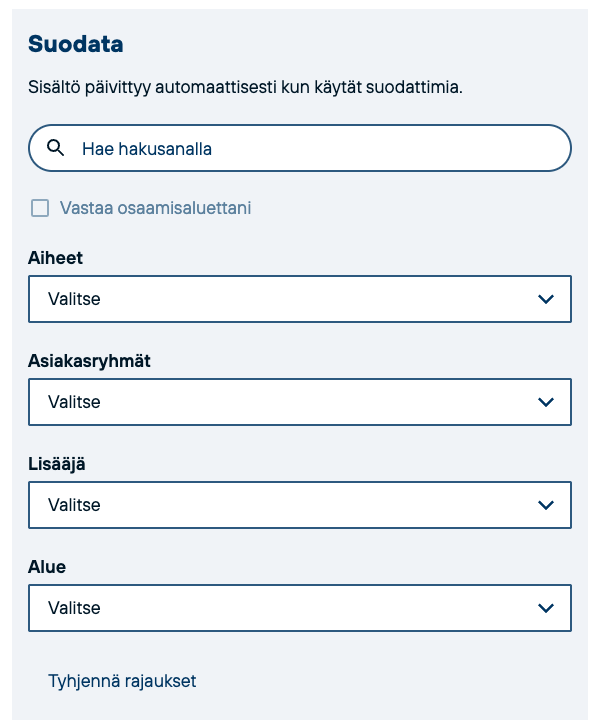The image size is (595, 724).
Task: Click the chevron arrow in Alue dropdown
Action: [546, 608]
